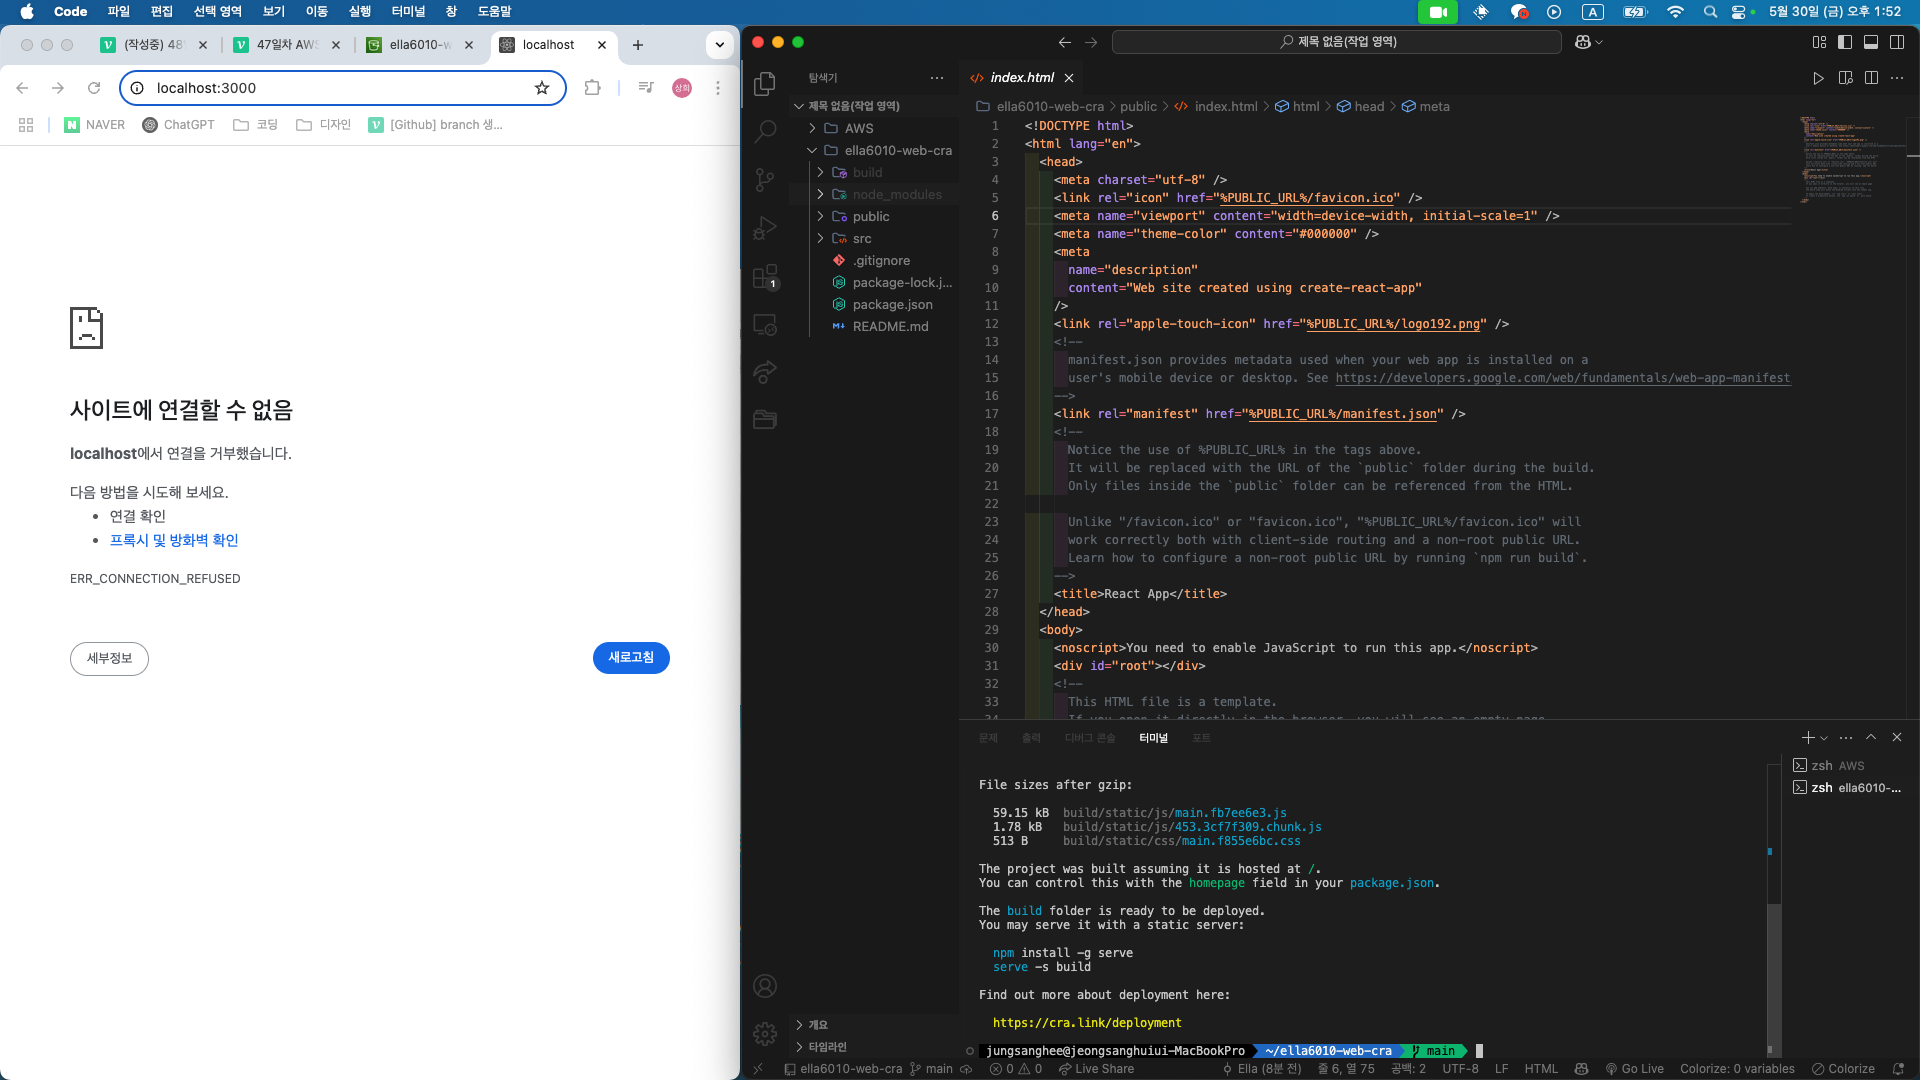Image resolution: width=1920 pixels, height=1080 pixels.
Task: Follow the 프록시 및 방화벽 확인 link
Action: tap(174, 540)
